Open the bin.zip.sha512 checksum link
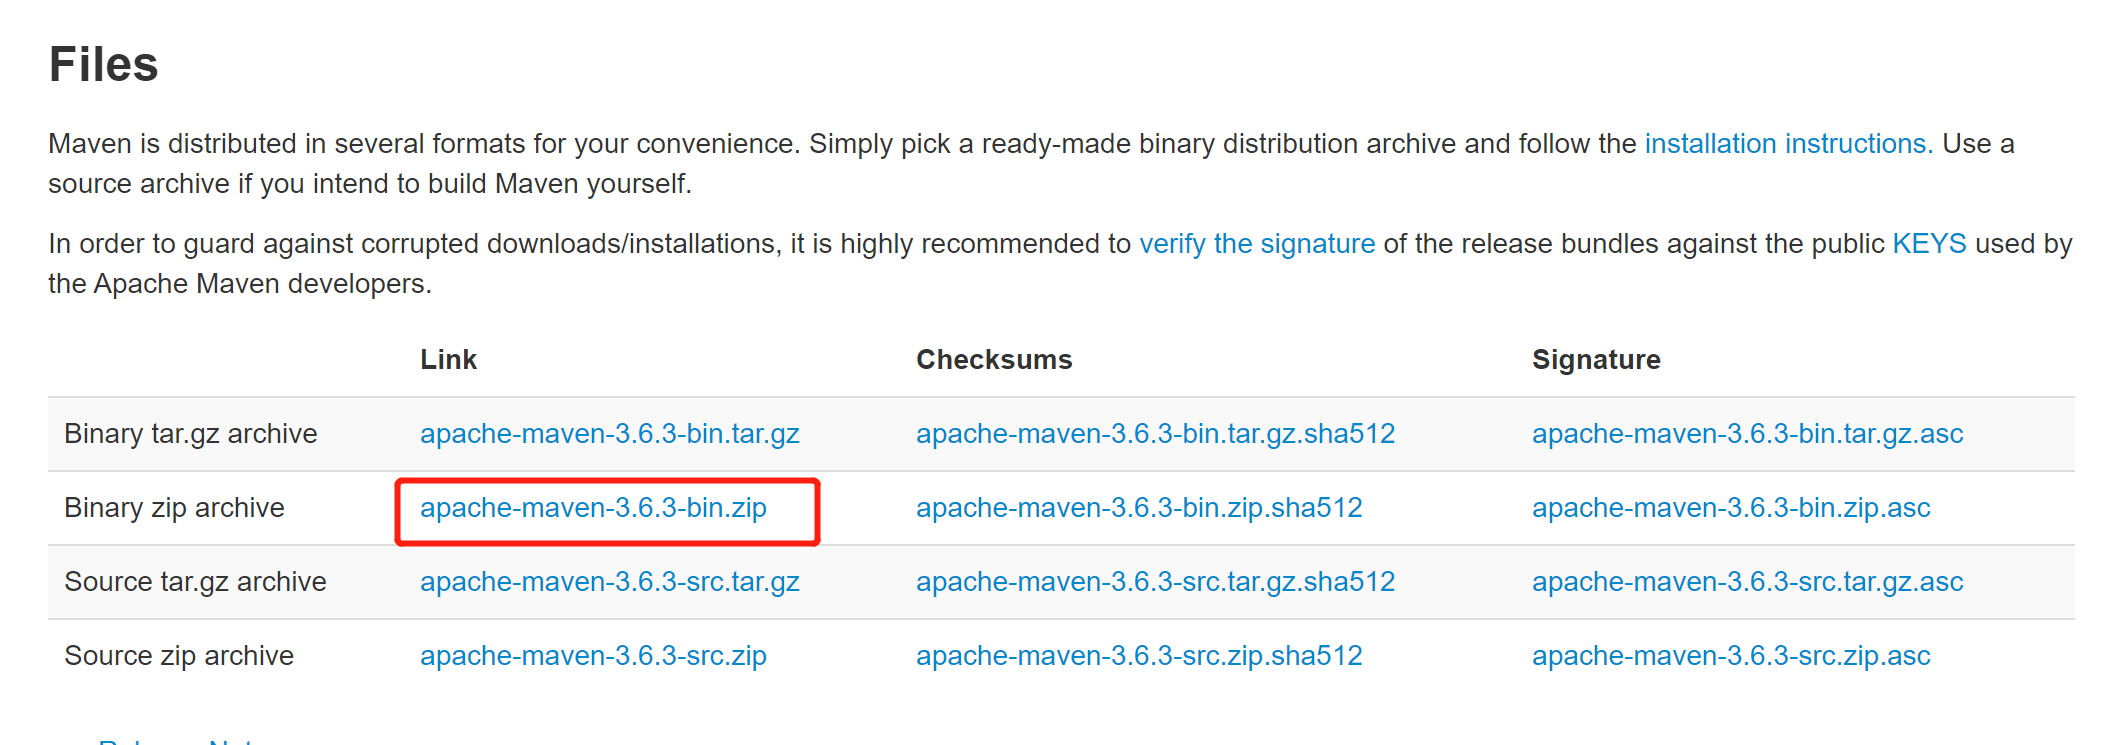Image resolution: width=2102 pixels, height=745 pixels. pyautogui.click(x=1139, y=508)
